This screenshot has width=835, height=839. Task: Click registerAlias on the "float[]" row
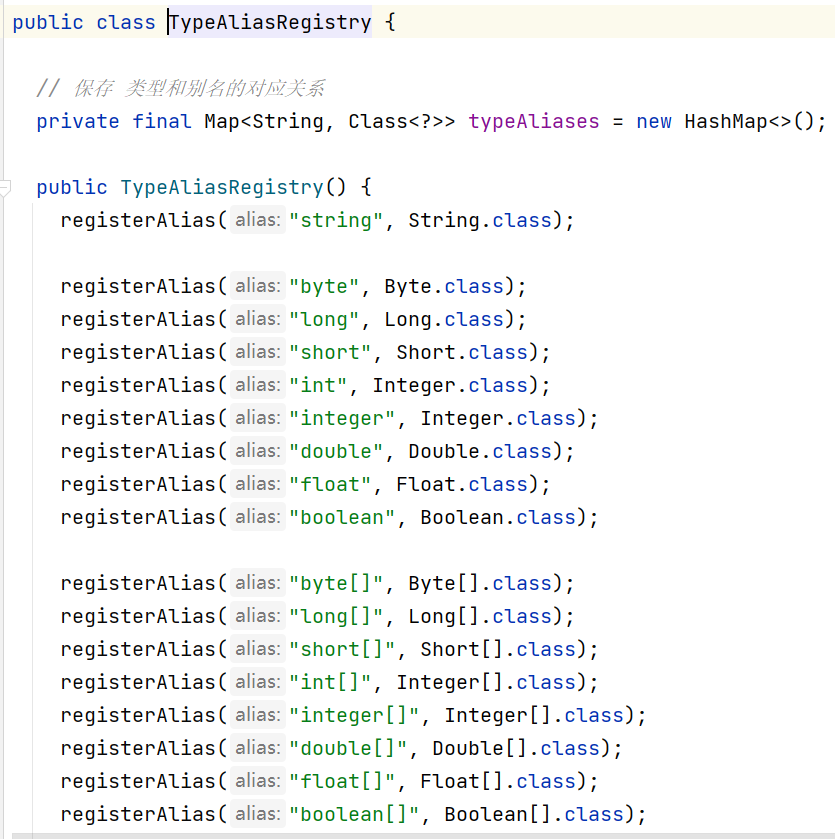click(137, 782)
